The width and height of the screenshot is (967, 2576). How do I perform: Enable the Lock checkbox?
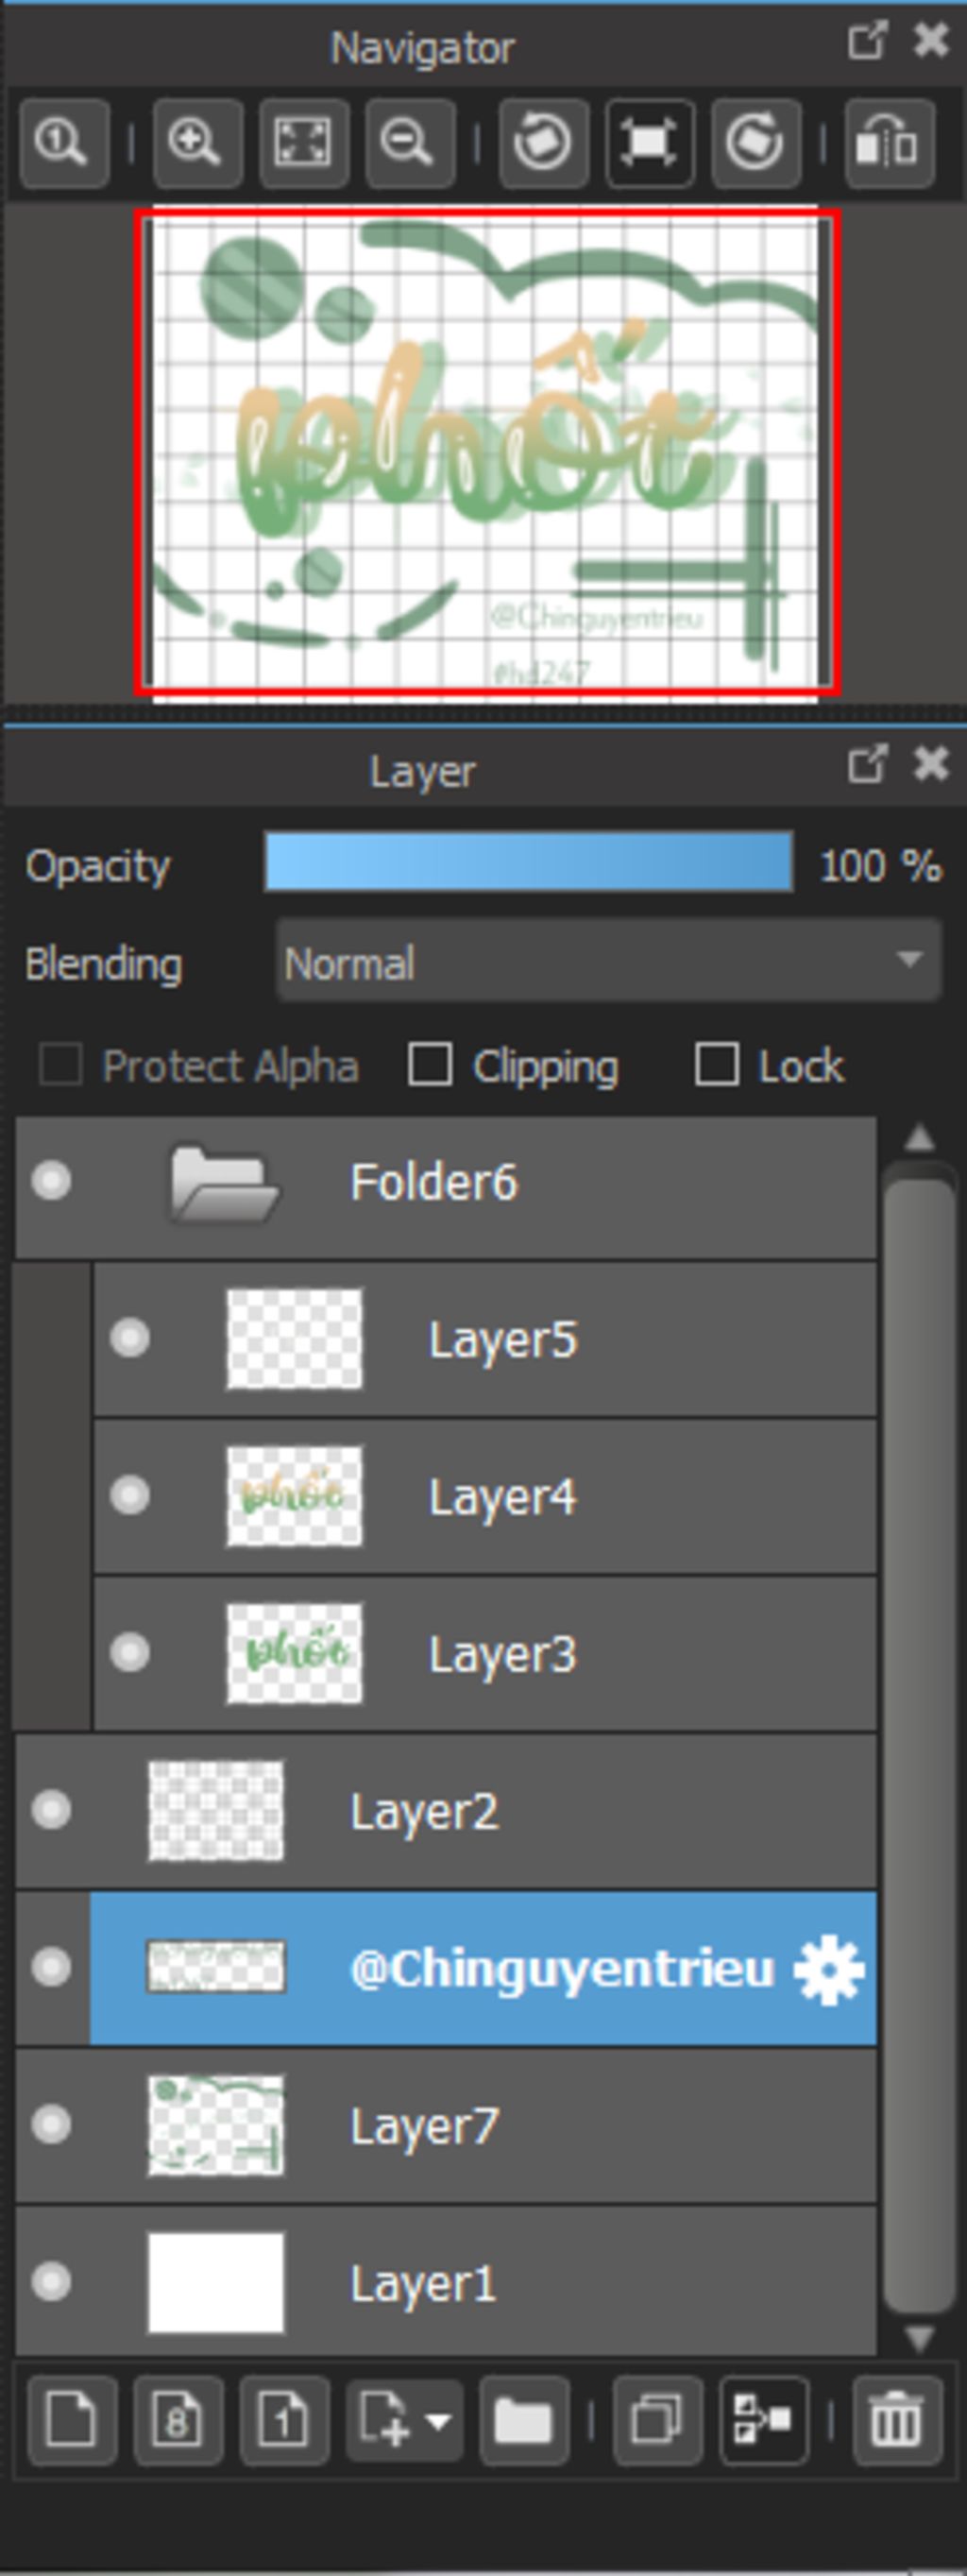point(717,1065)
